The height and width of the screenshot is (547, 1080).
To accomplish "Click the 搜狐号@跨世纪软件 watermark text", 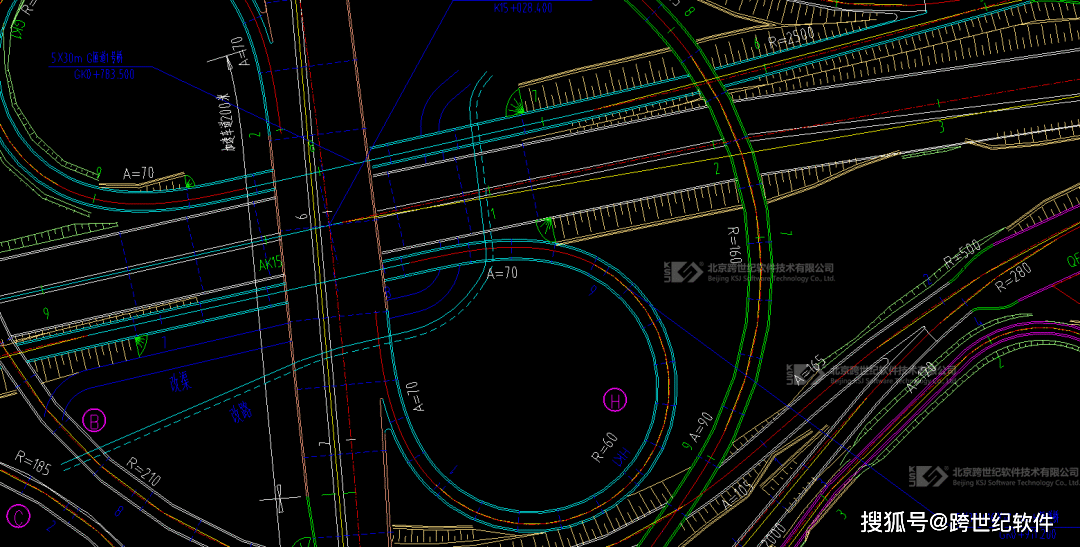I will 957,522.
